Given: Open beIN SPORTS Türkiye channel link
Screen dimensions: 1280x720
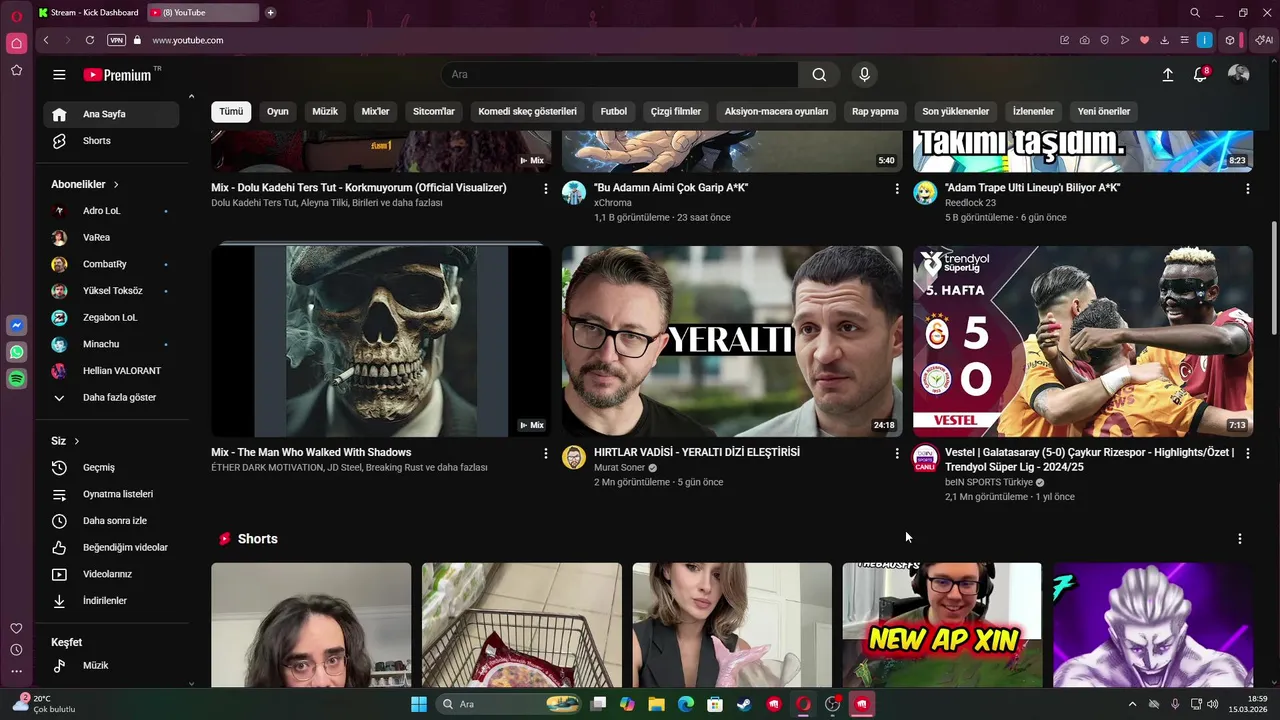Looking at the screenshot, I should [988, 482].
